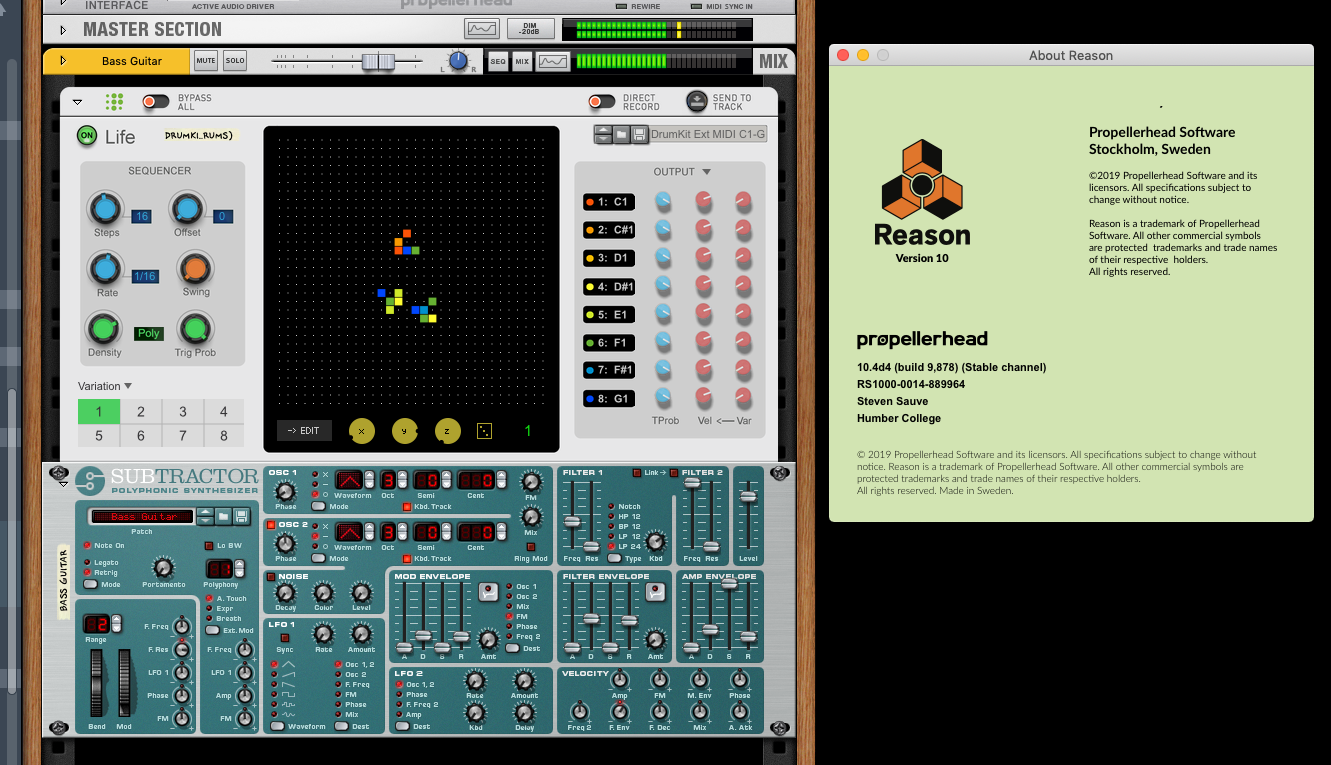The width and height of the screenshot is (1331, 765).
Task: Click the Edit button under grid
Action: 304,431
